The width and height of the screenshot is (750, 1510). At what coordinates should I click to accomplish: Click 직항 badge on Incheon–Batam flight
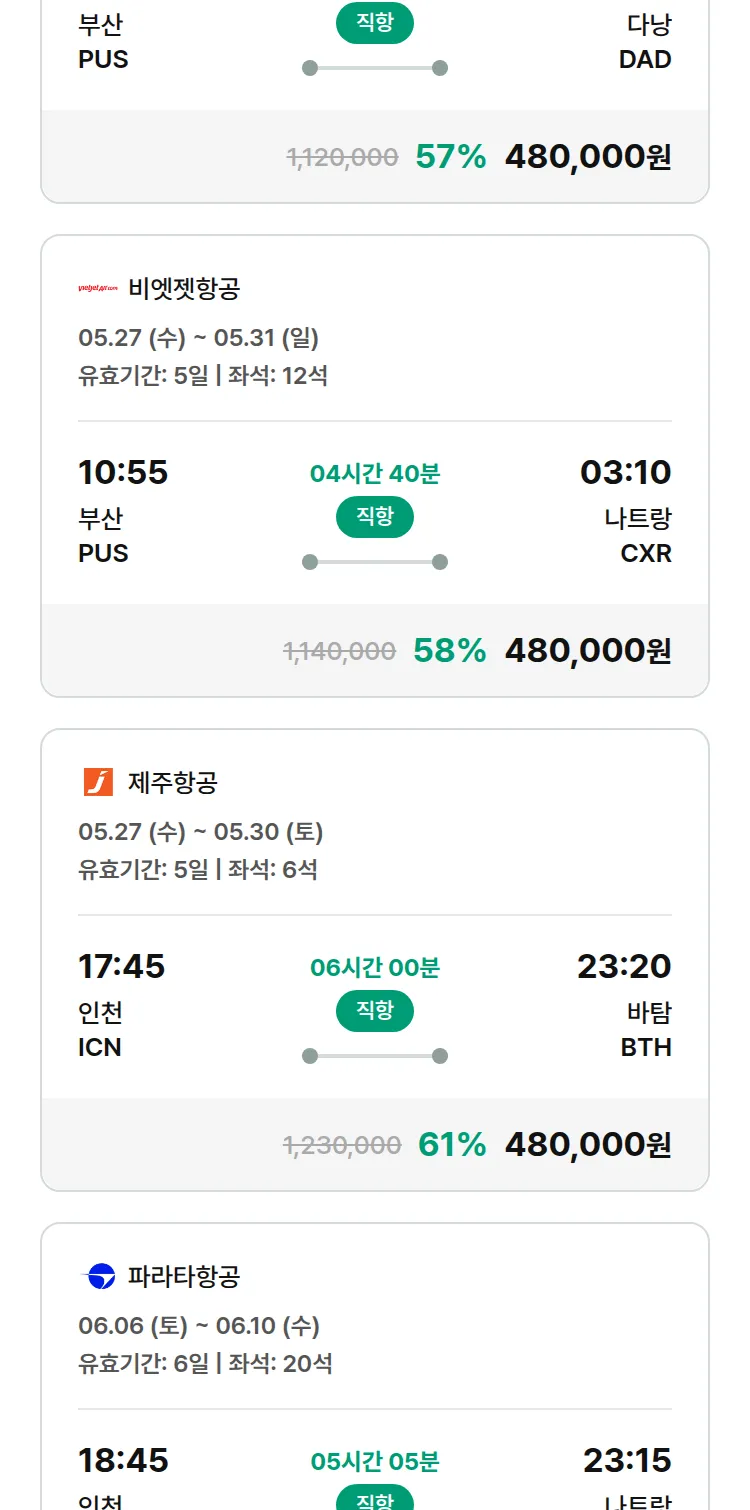coord(375,1011)
